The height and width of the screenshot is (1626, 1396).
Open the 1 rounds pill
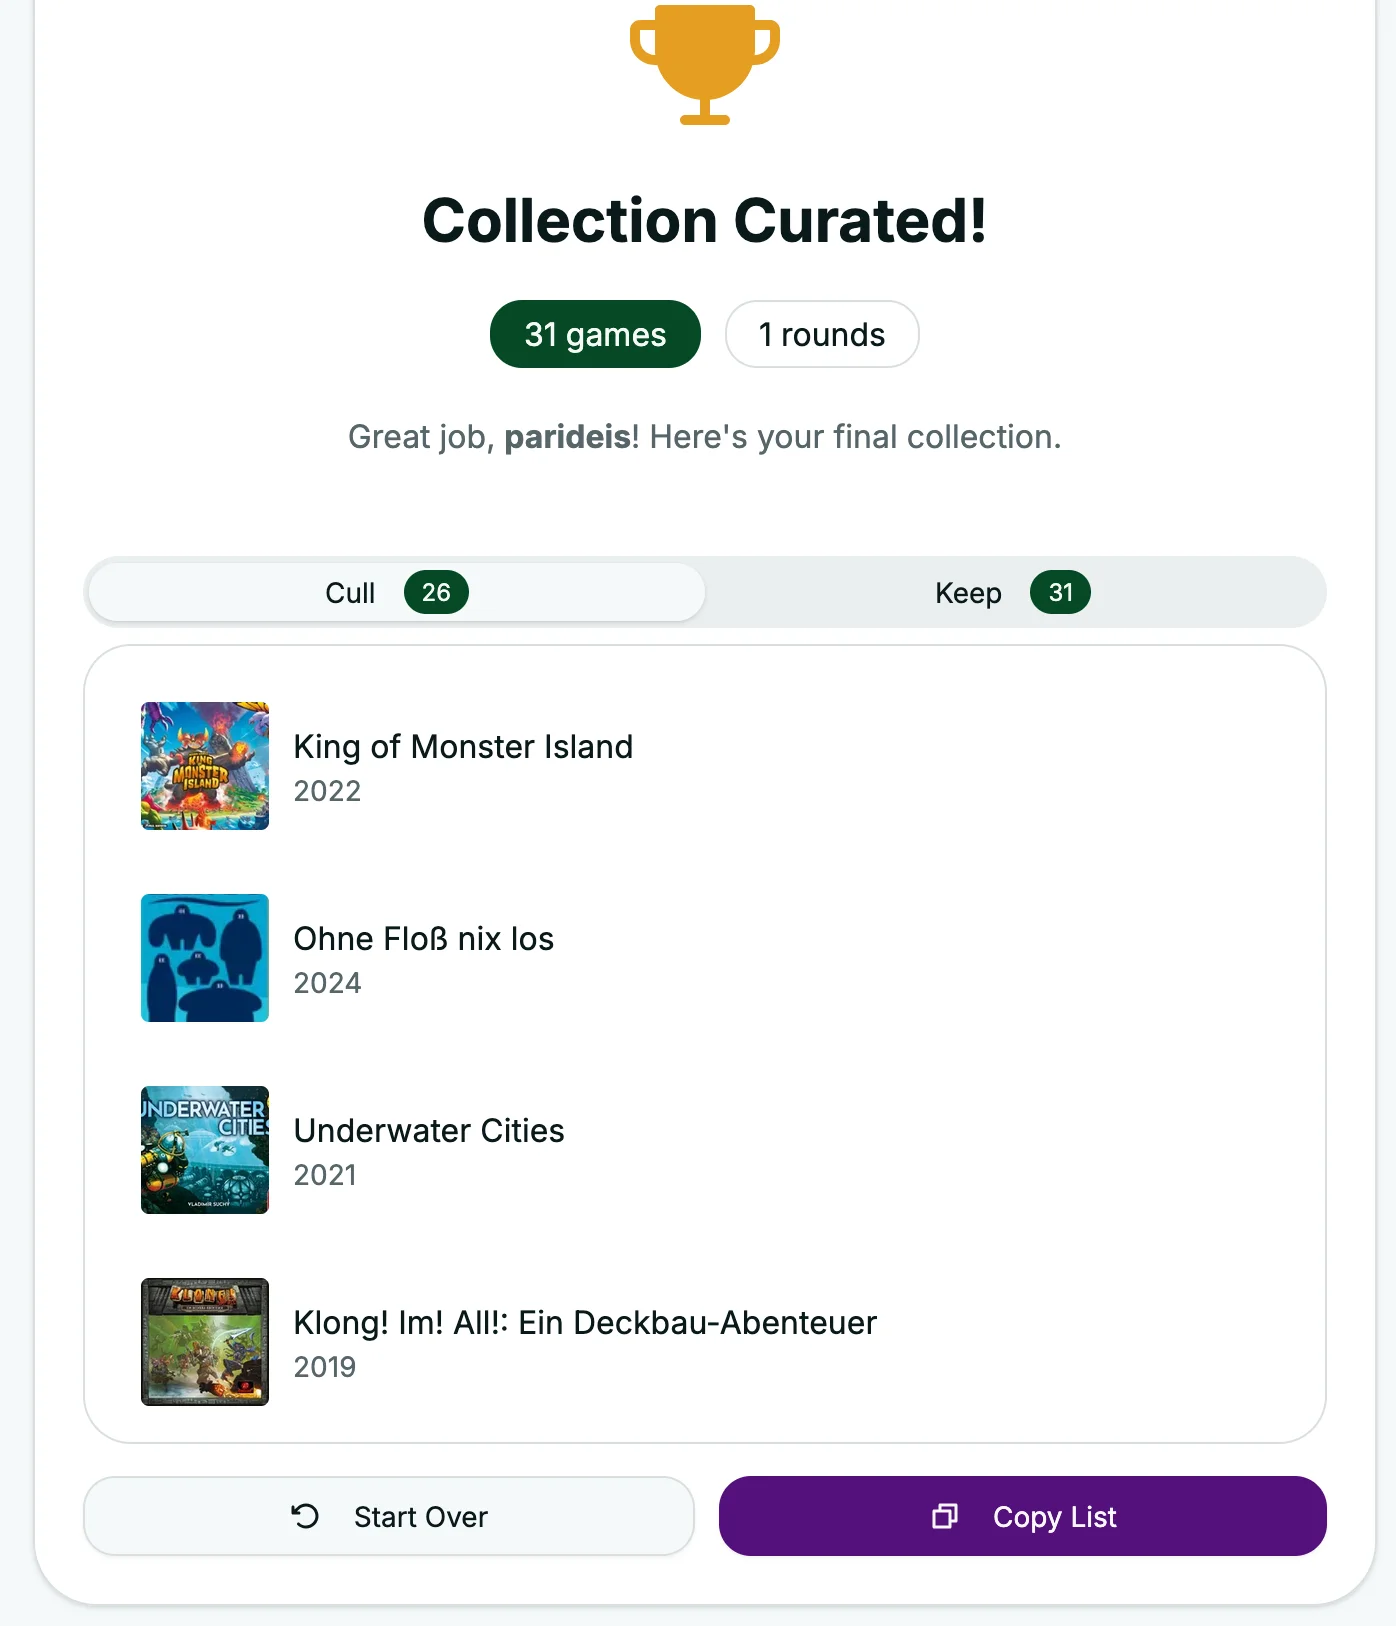click(821, 334)
